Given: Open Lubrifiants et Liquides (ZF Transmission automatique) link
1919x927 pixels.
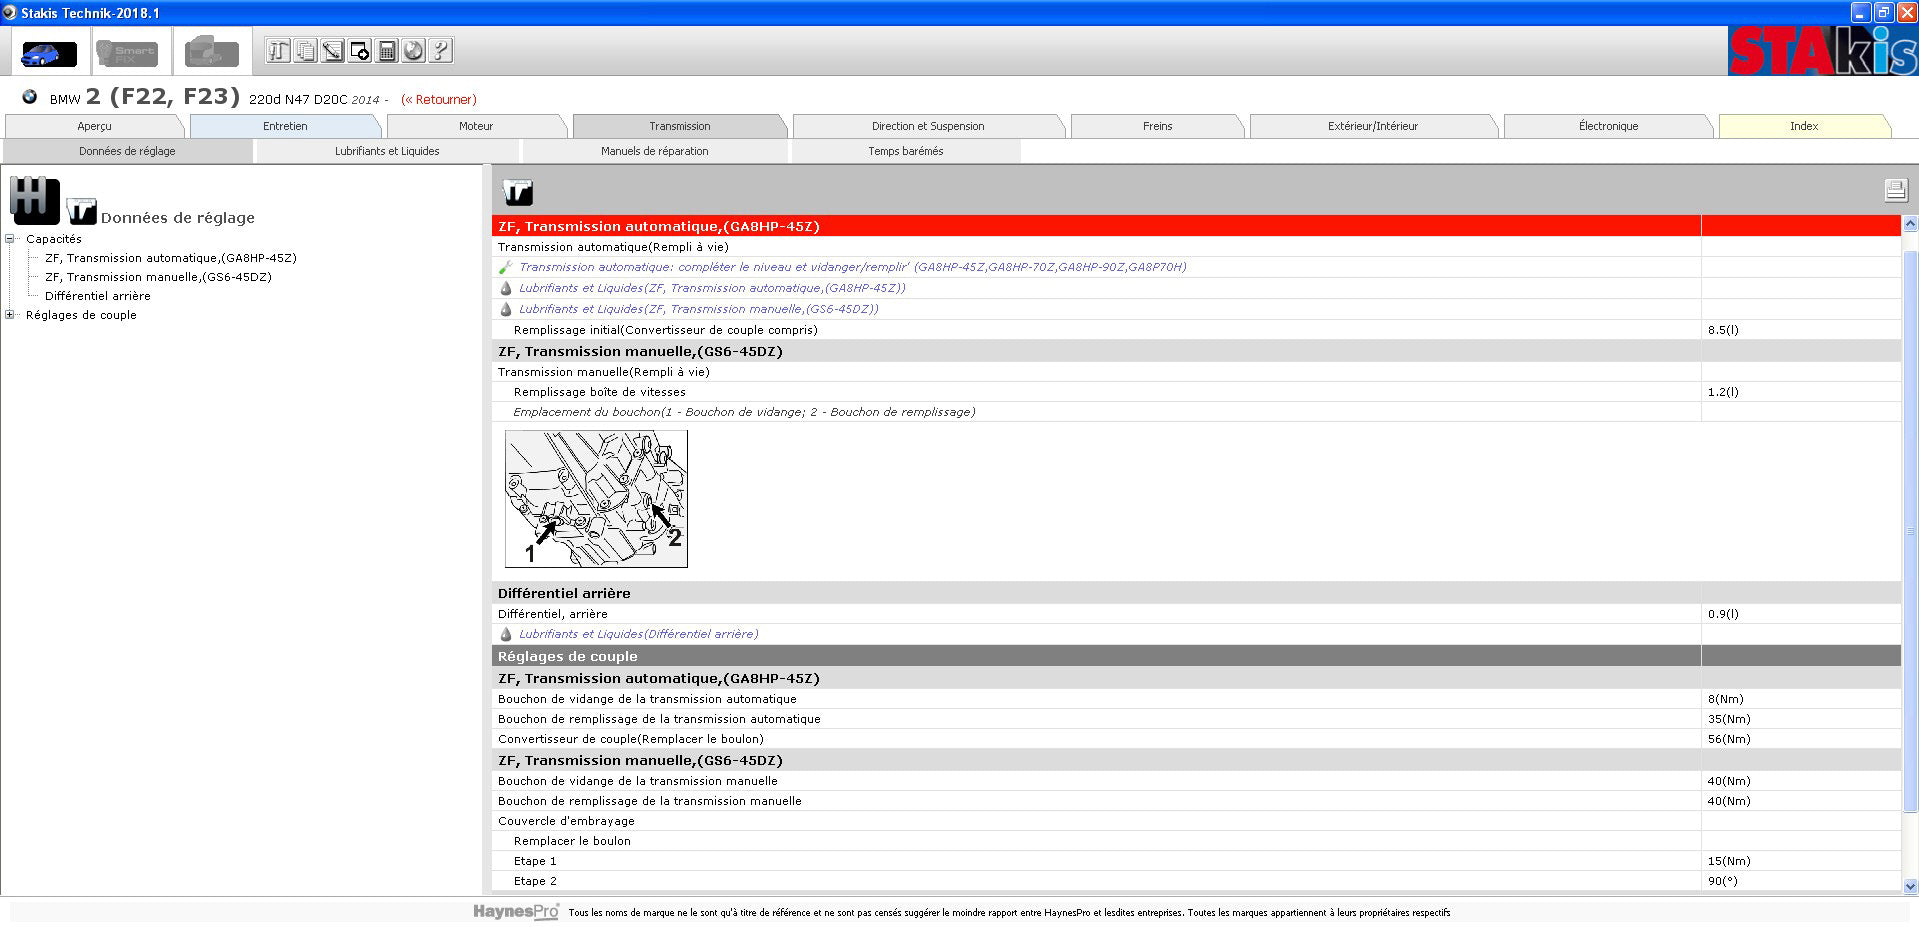Looking at the screenshot, I should (712, 288).
